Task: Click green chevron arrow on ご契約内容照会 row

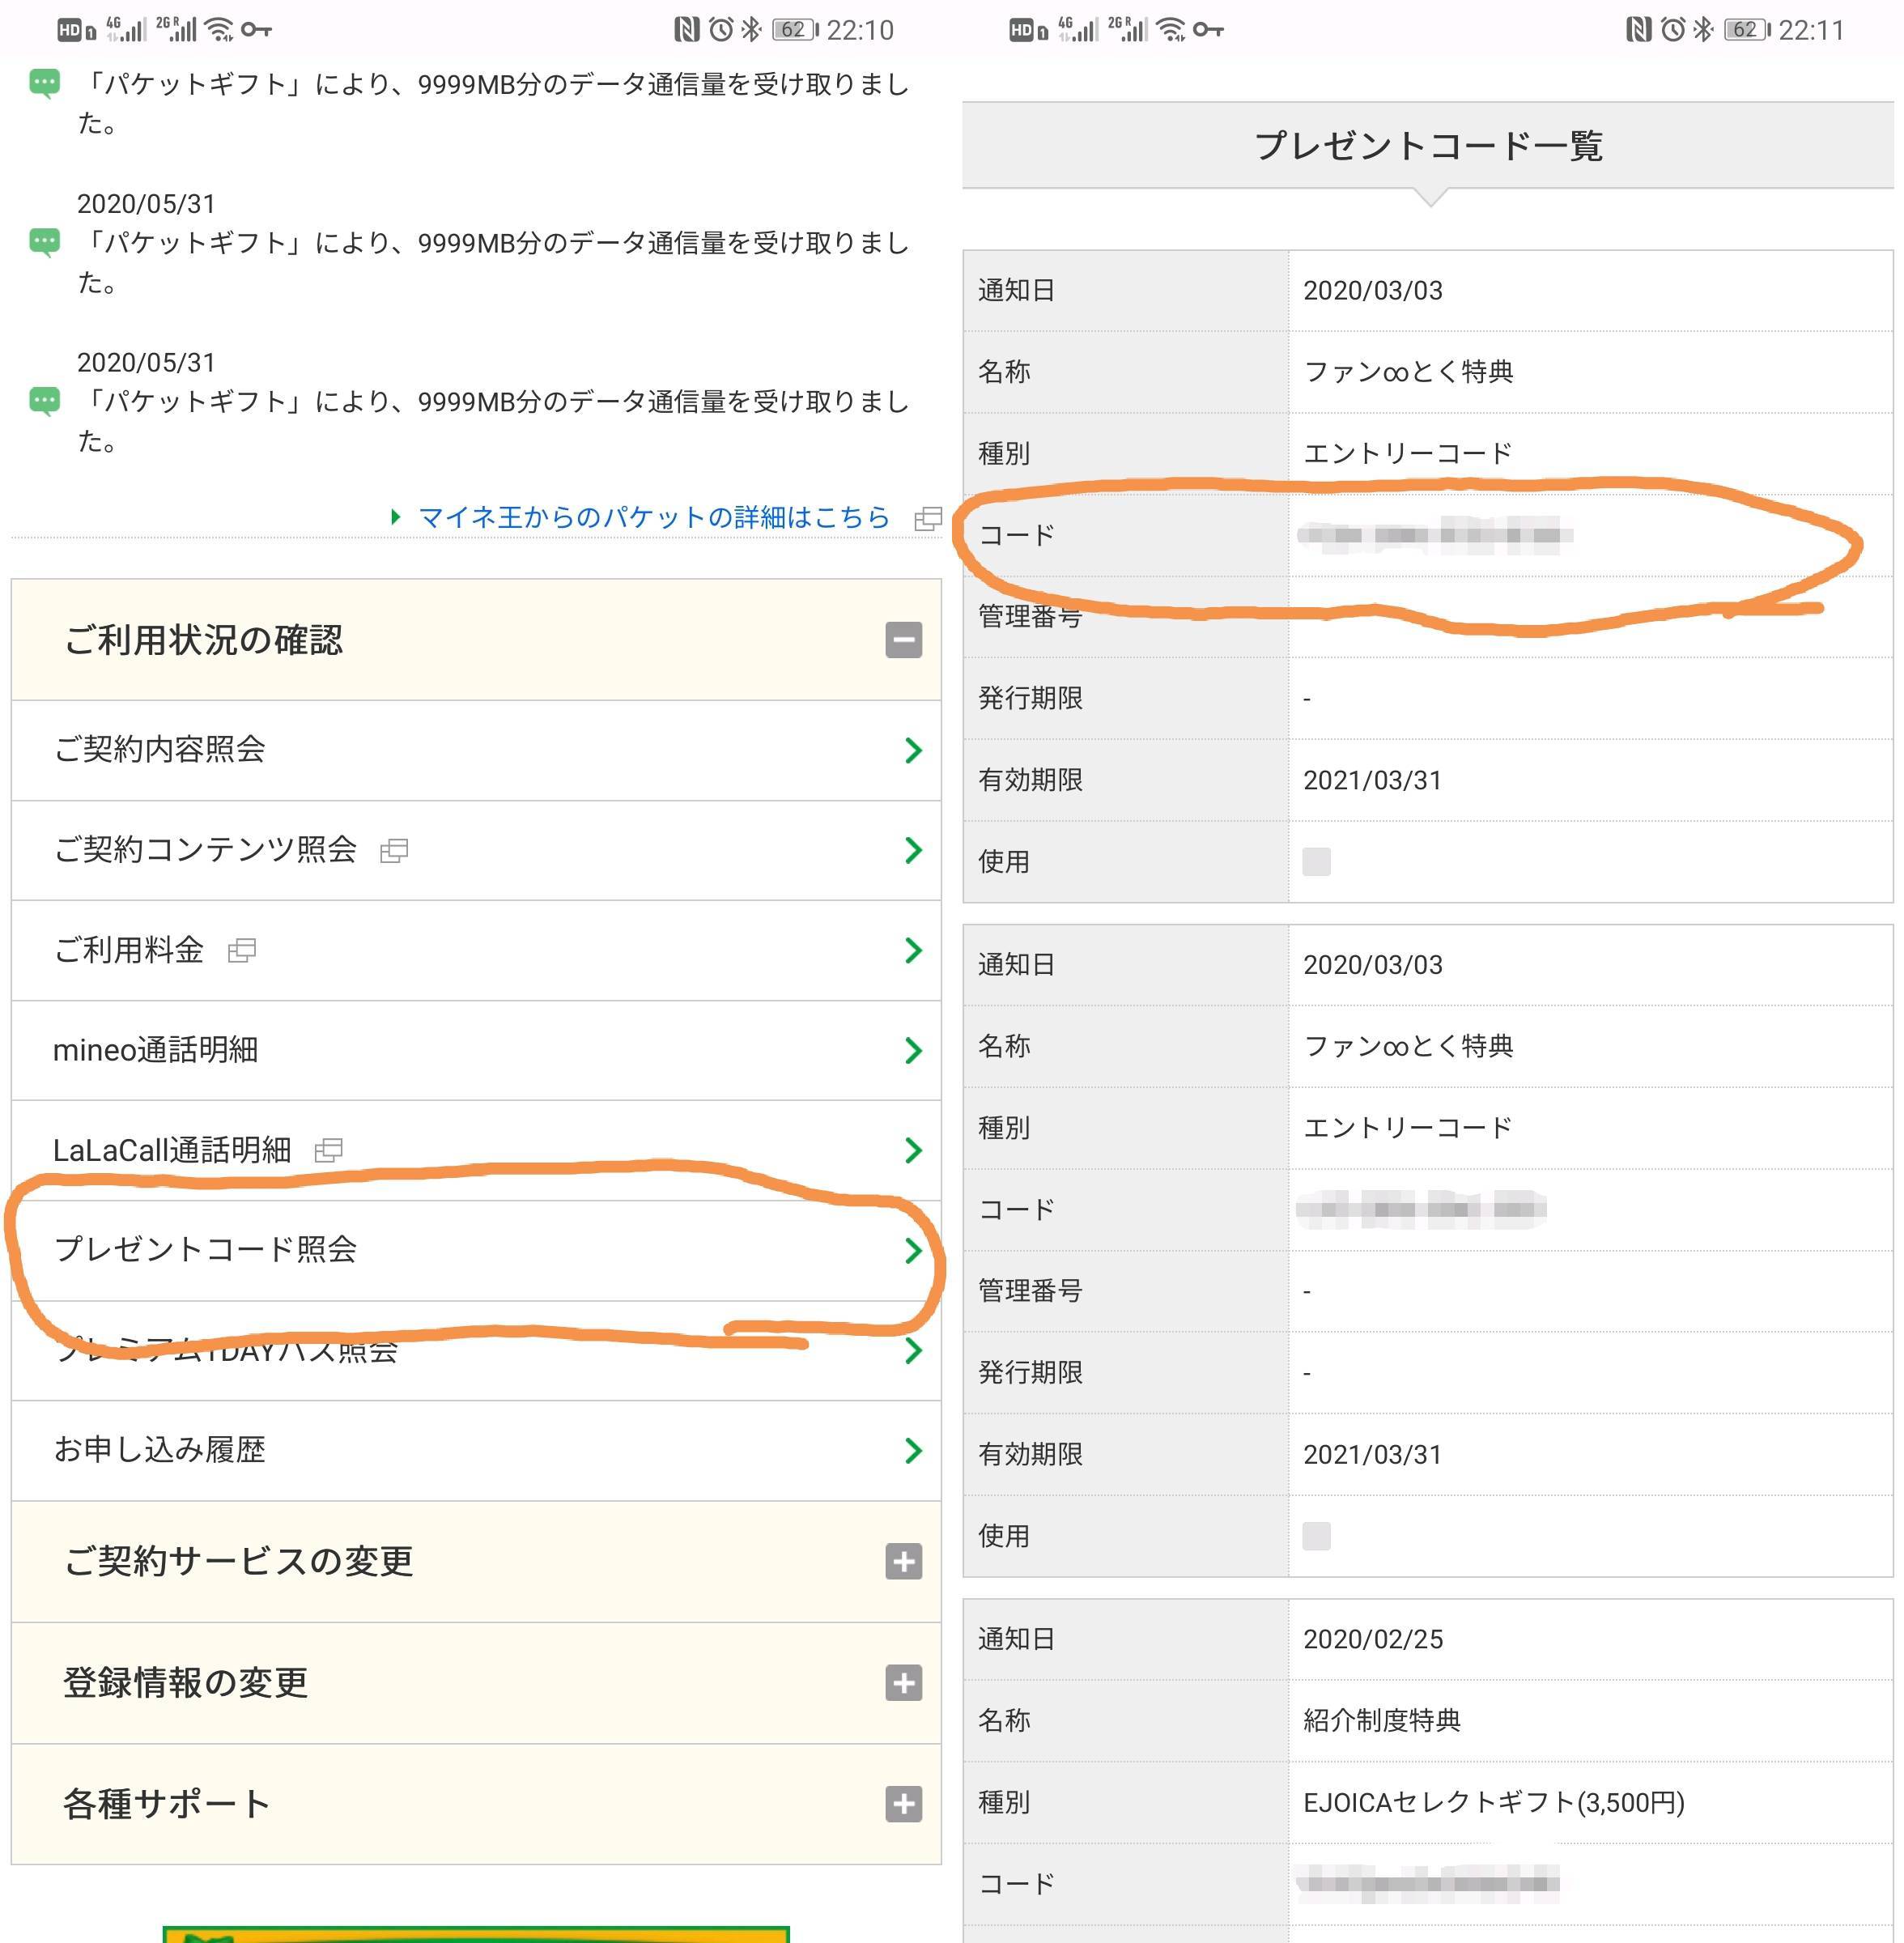Action: (x=912, y=750)
